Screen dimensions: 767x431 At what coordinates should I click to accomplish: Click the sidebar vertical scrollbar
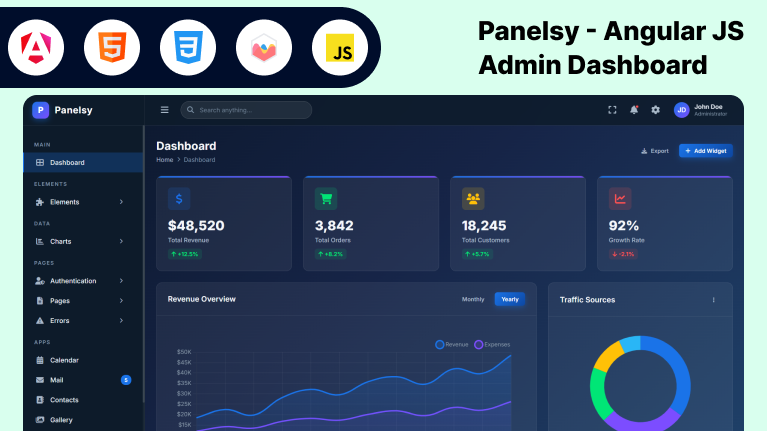[x=143, y=264]
